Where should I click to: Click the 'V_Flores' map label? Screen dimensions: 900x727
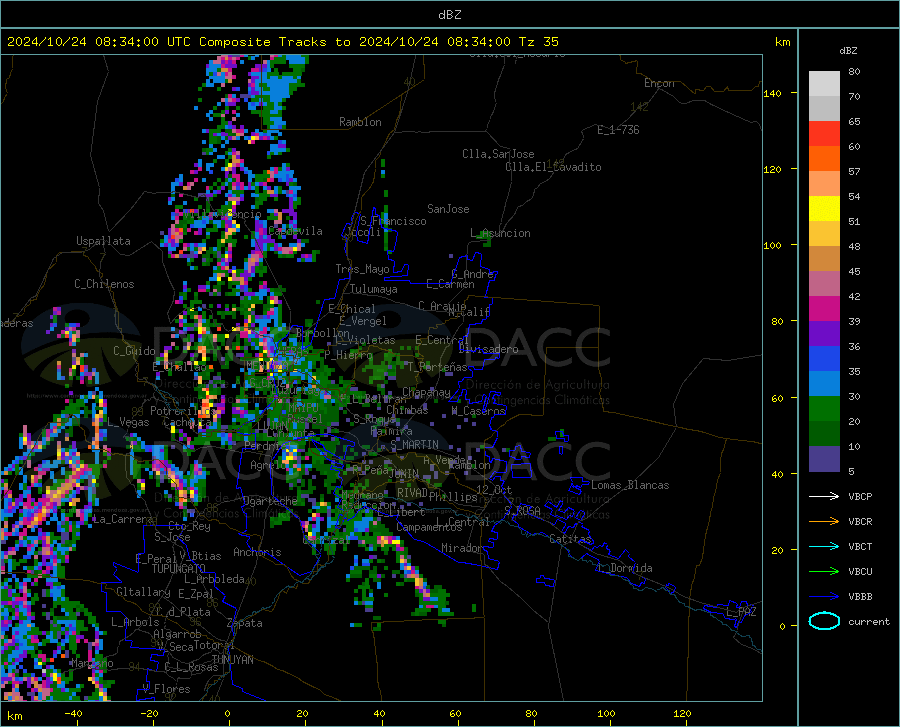(166, 689)
